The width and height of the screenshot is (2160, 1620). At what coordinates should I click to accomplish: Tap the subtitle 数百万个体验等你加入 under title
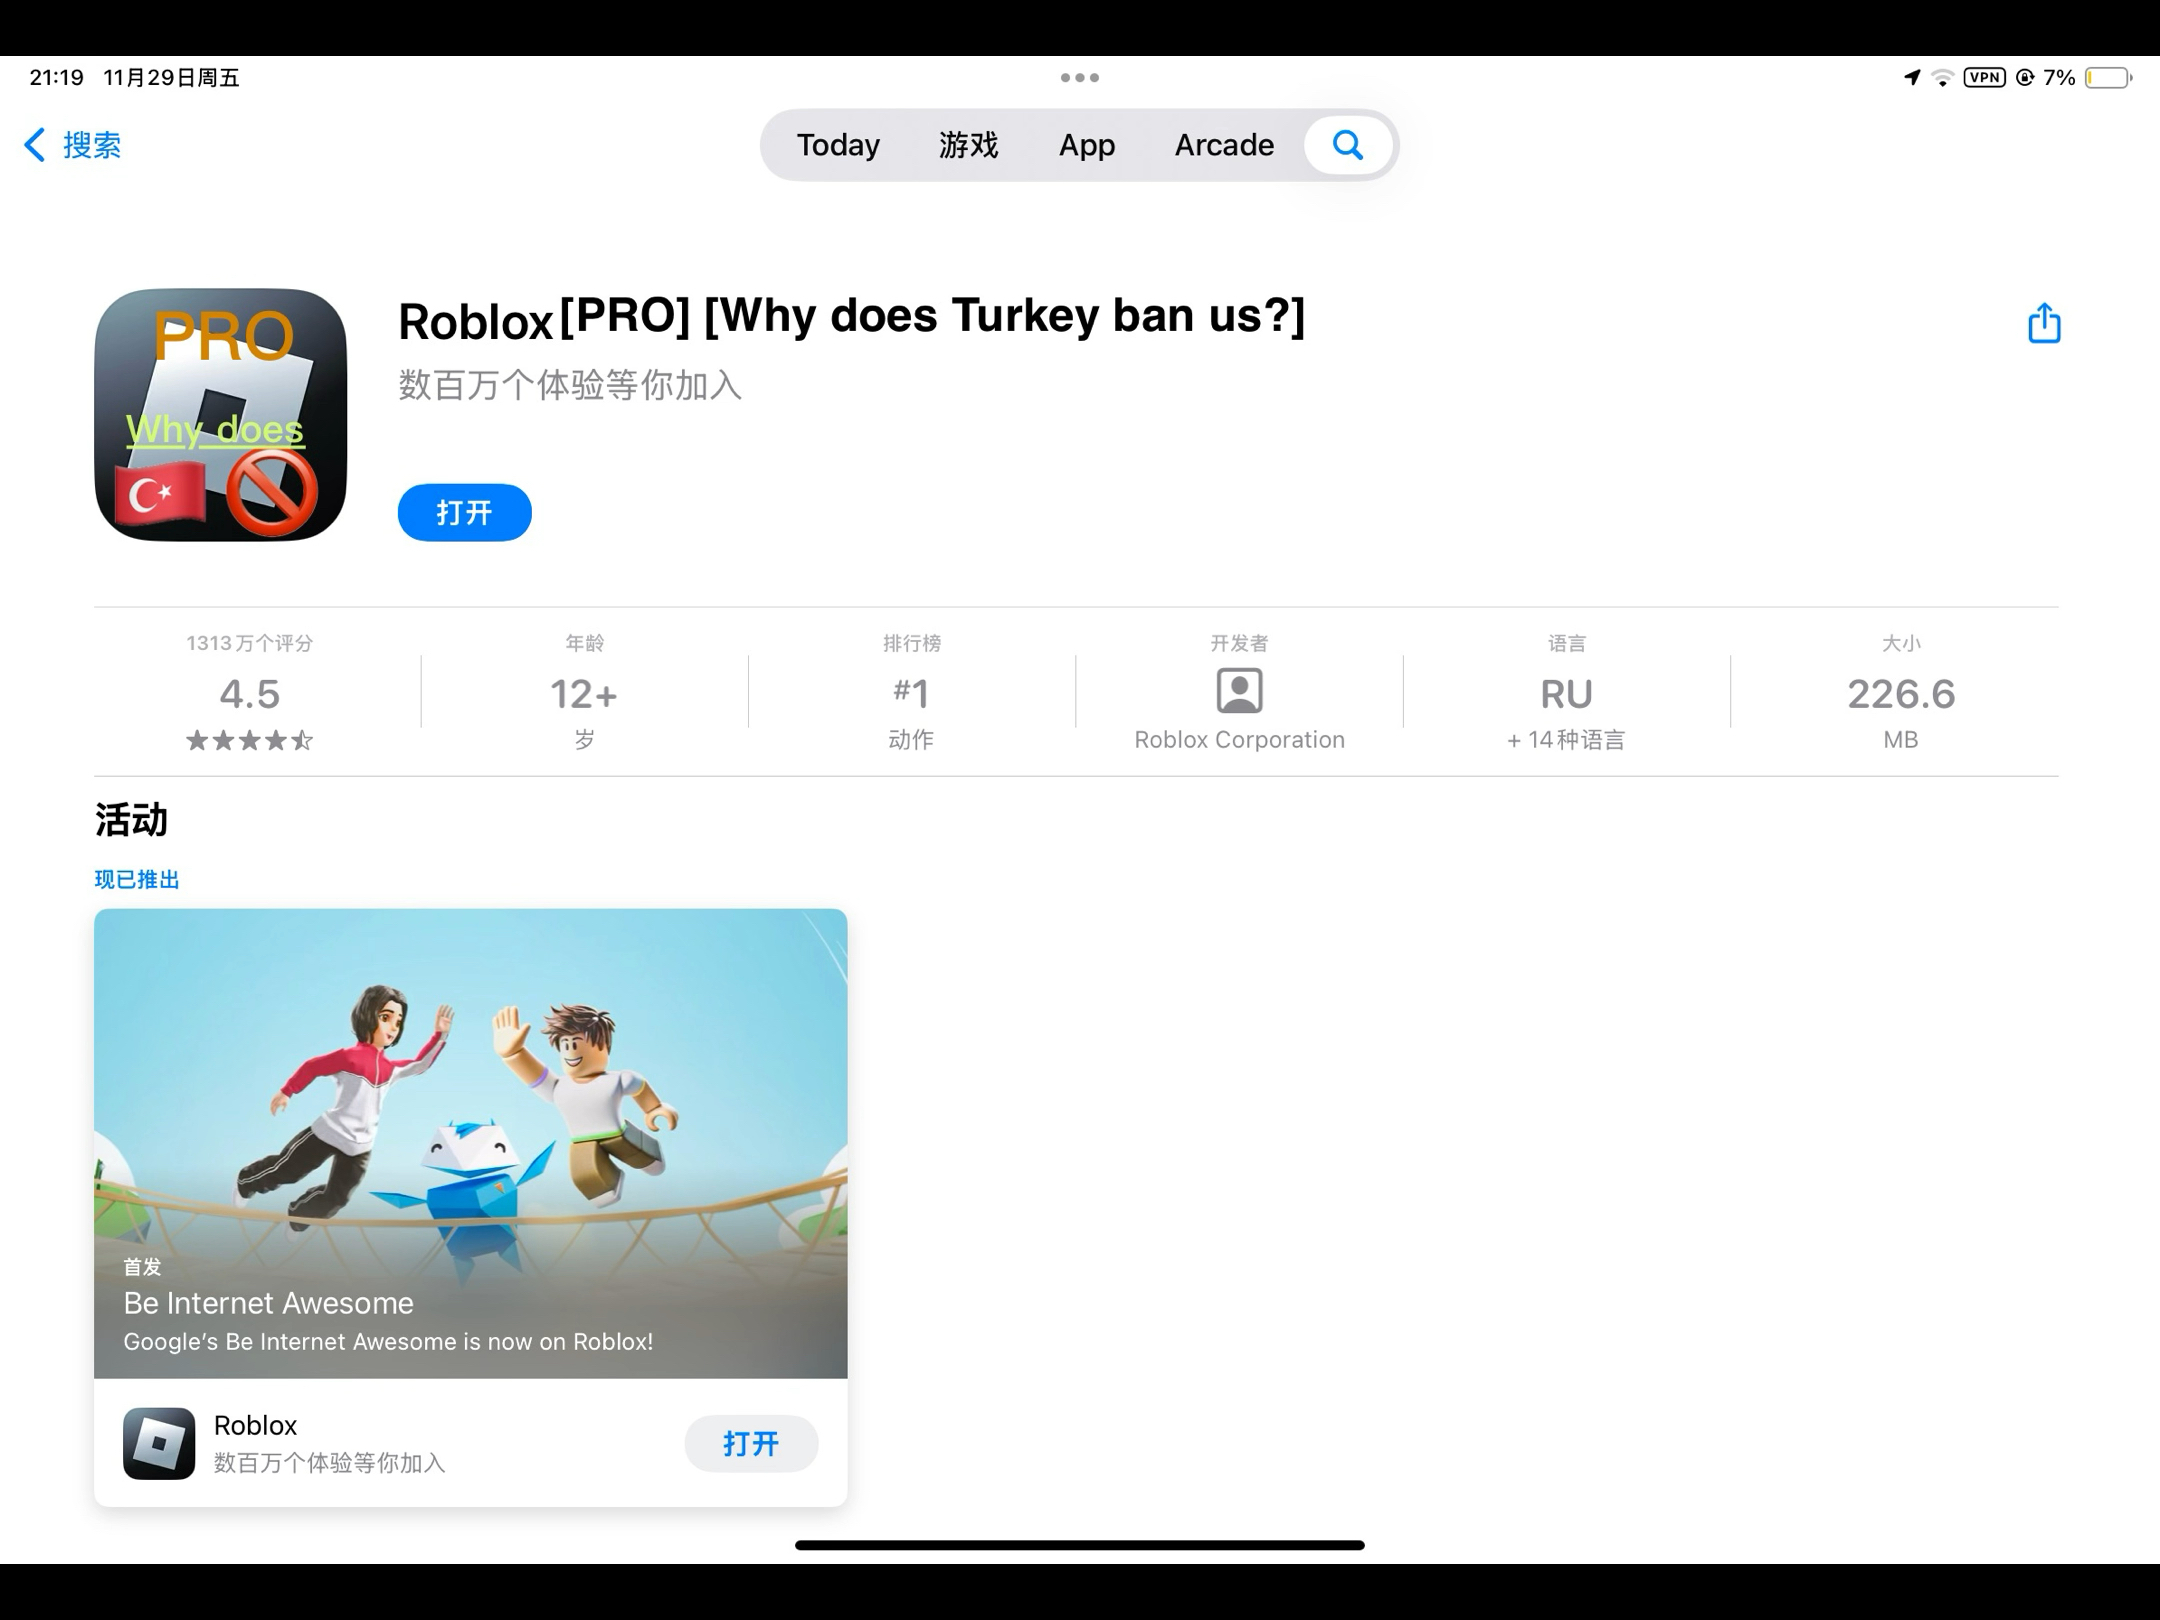[x=570, y=385]
